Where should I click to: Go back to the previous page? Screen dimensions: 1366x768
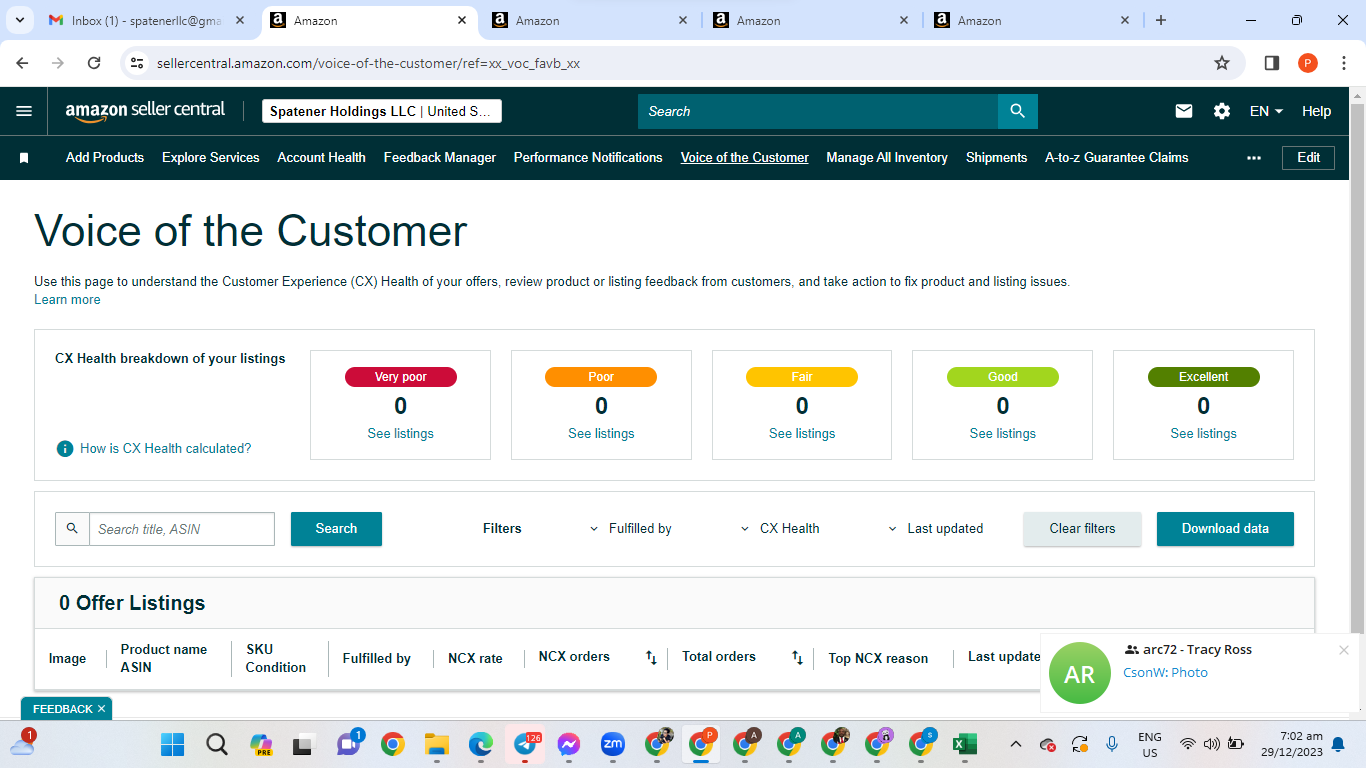click(23, 63)
